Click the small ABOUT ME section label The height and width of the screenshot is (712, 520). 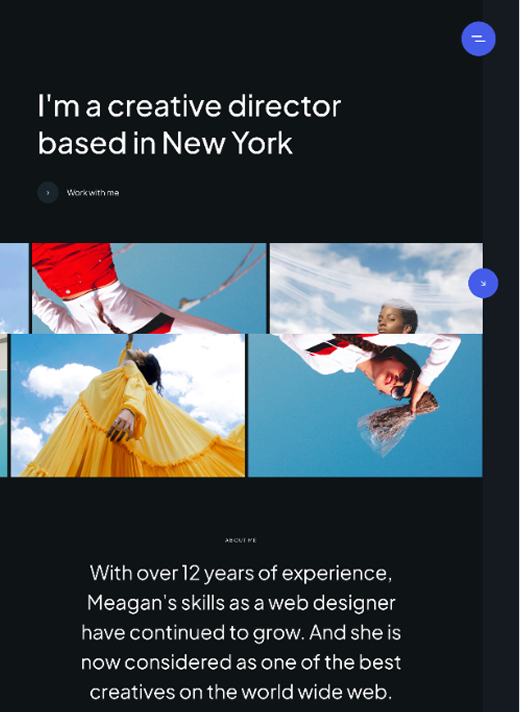241,540
